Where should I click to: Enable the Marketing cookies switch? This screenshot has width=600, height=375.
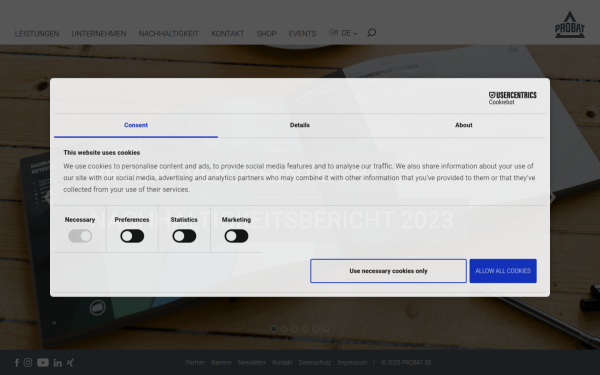pos(236,236)
